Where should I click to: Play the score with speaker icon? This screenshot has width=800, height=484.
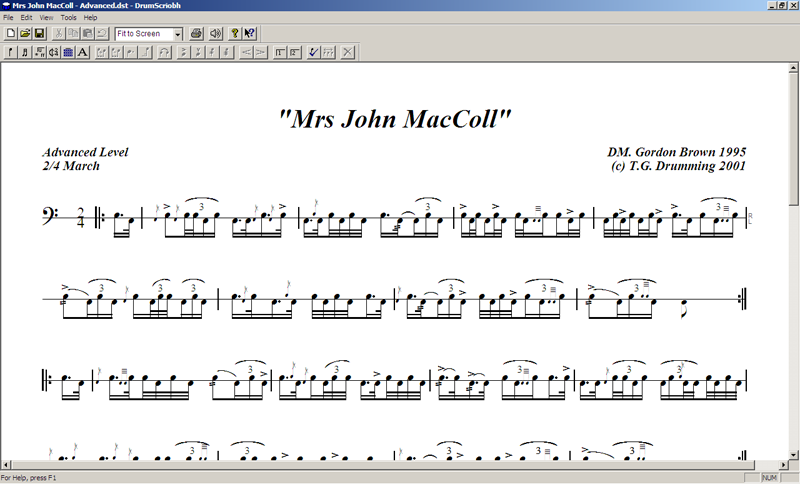(216, 34)
